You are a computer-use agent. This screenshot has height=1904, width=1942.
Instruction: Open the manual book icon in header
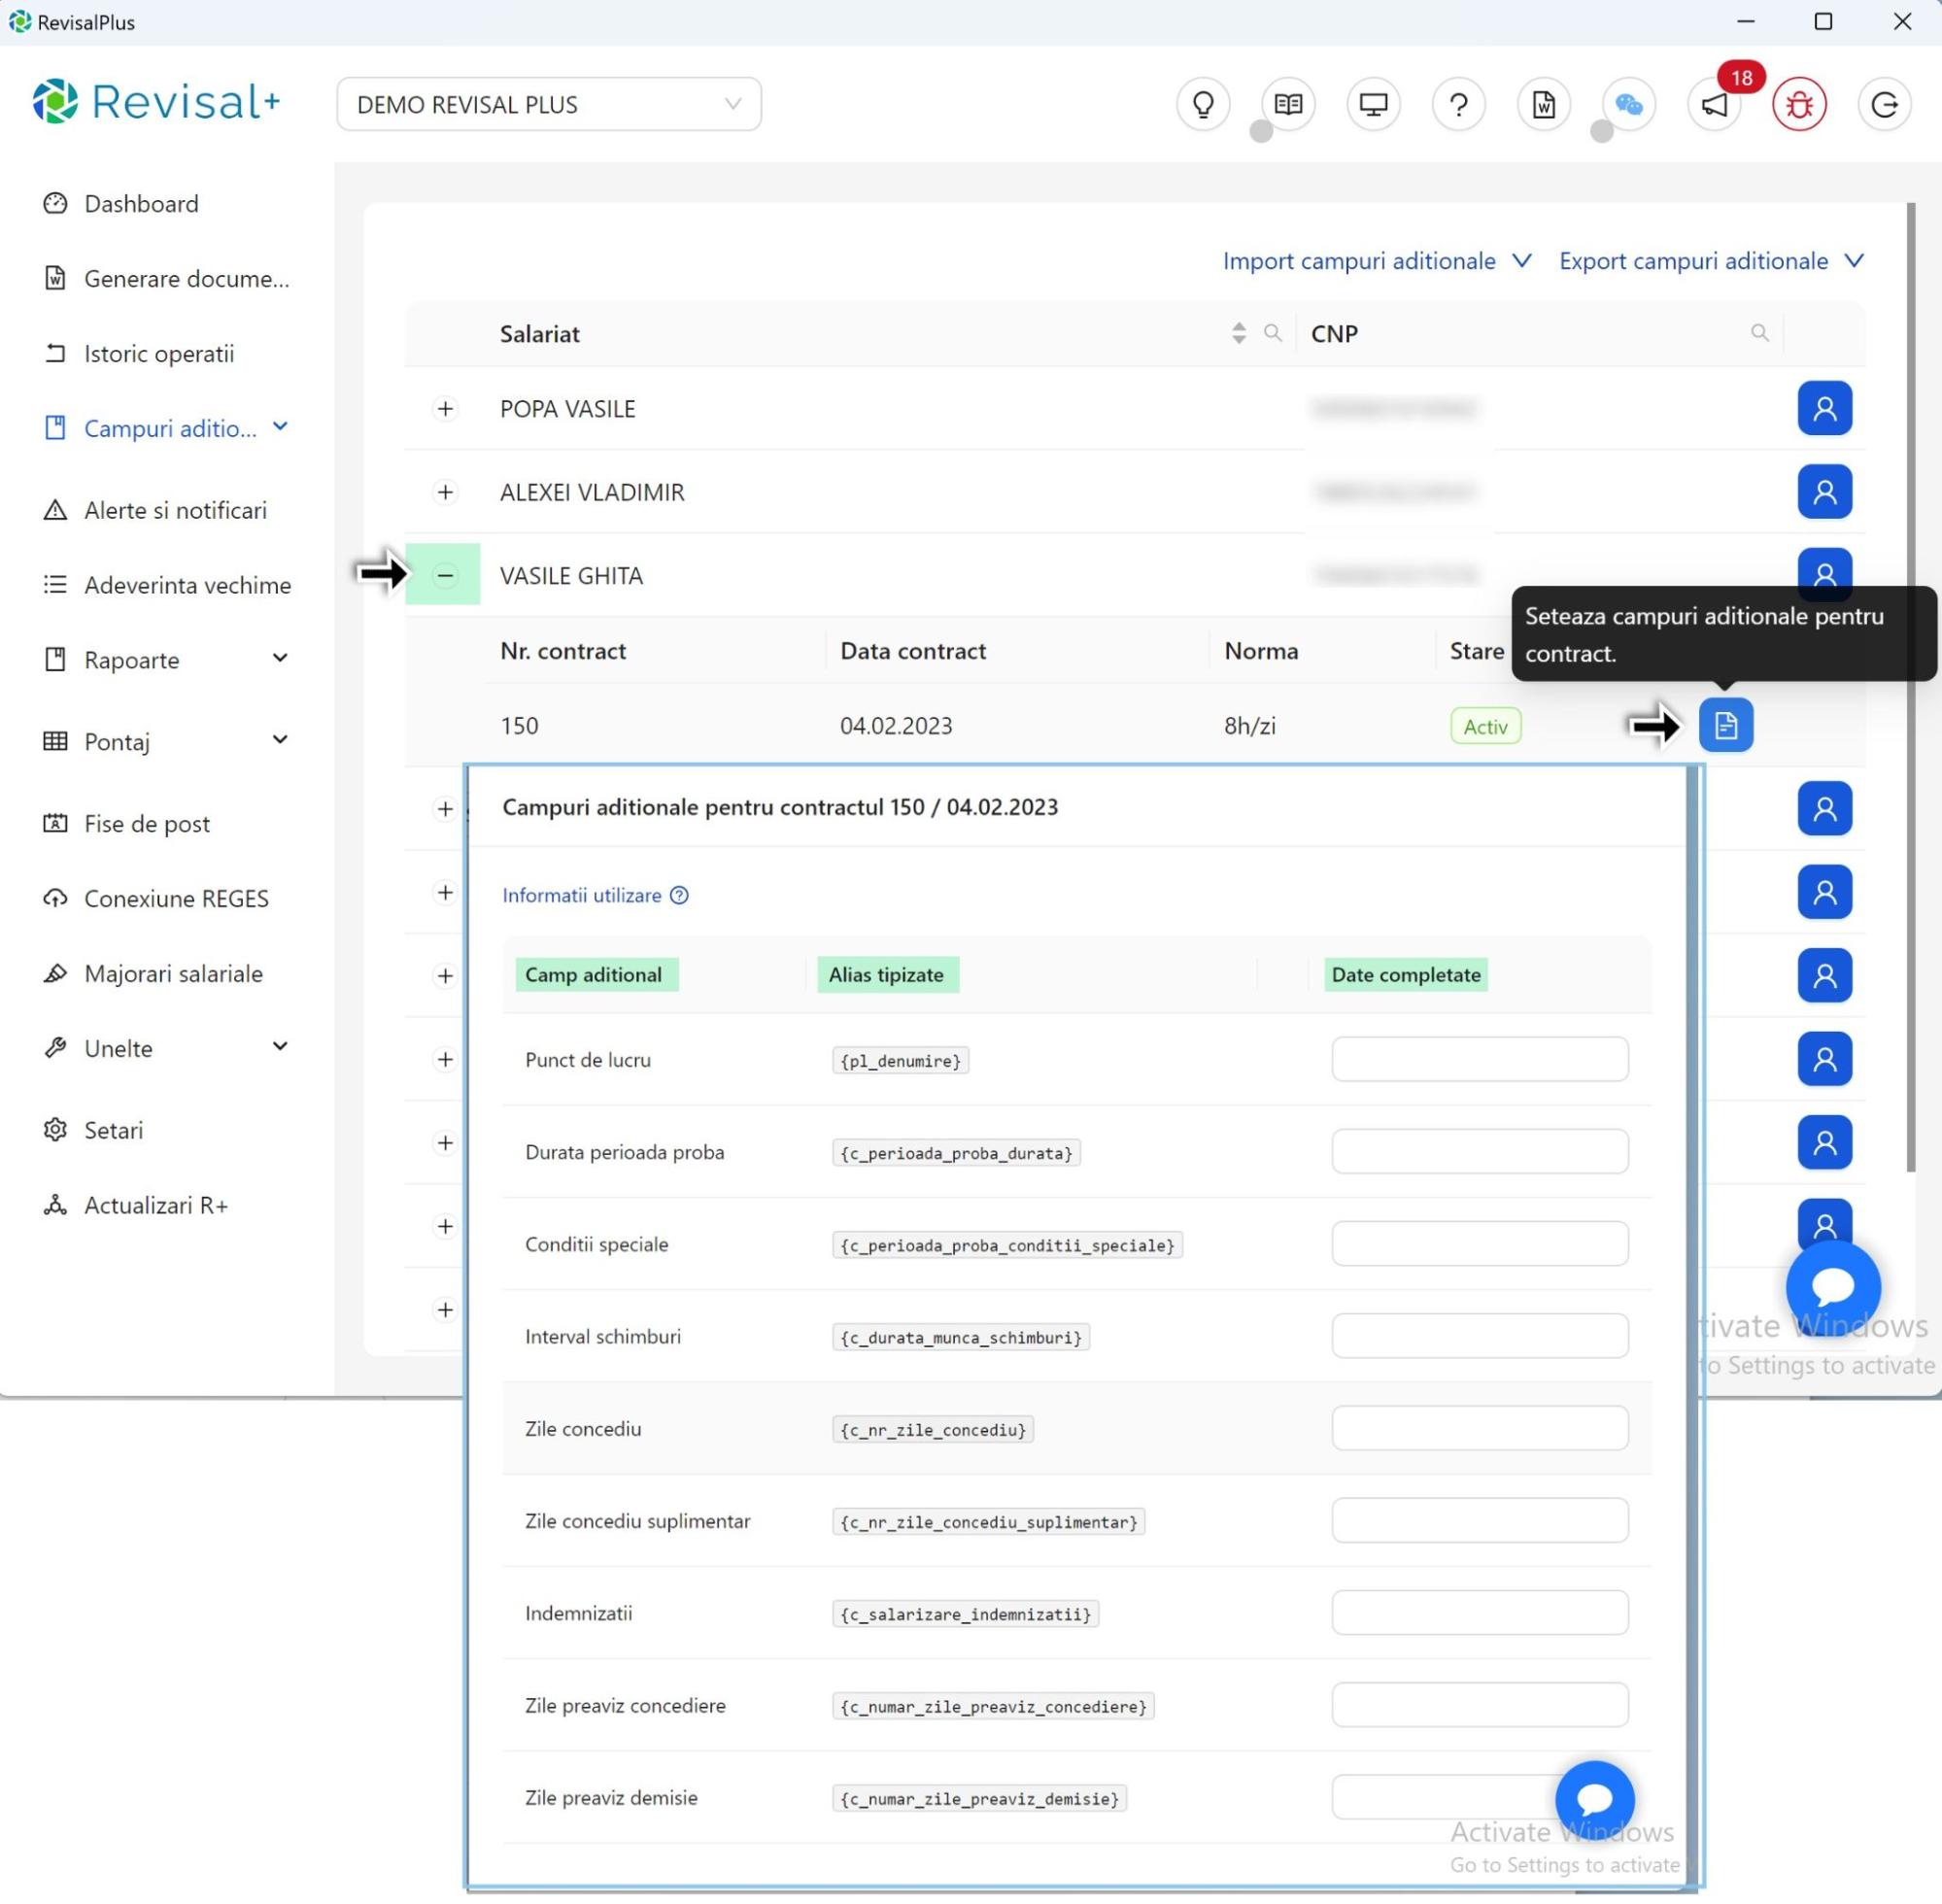(x=1288, y=104)
